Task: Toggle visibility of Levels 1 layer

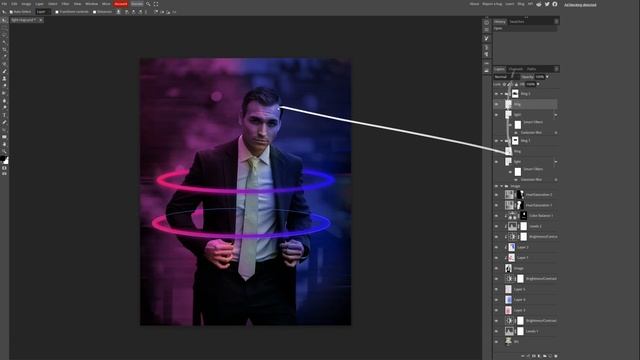Action: [496, 331]
